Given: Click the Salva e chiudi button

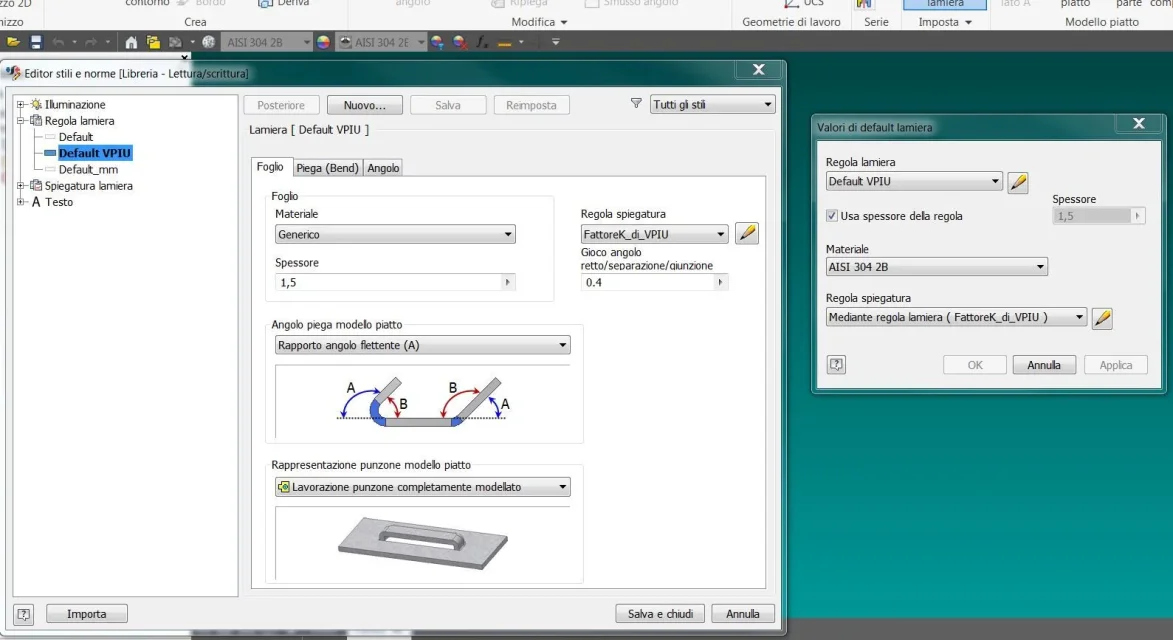Looking at the screenshot, I should click(660, 614).
